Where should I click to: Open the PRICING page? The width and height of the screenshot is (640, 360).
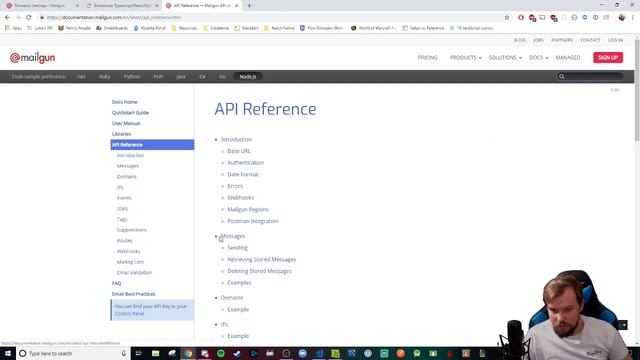[x=427, y=58]
